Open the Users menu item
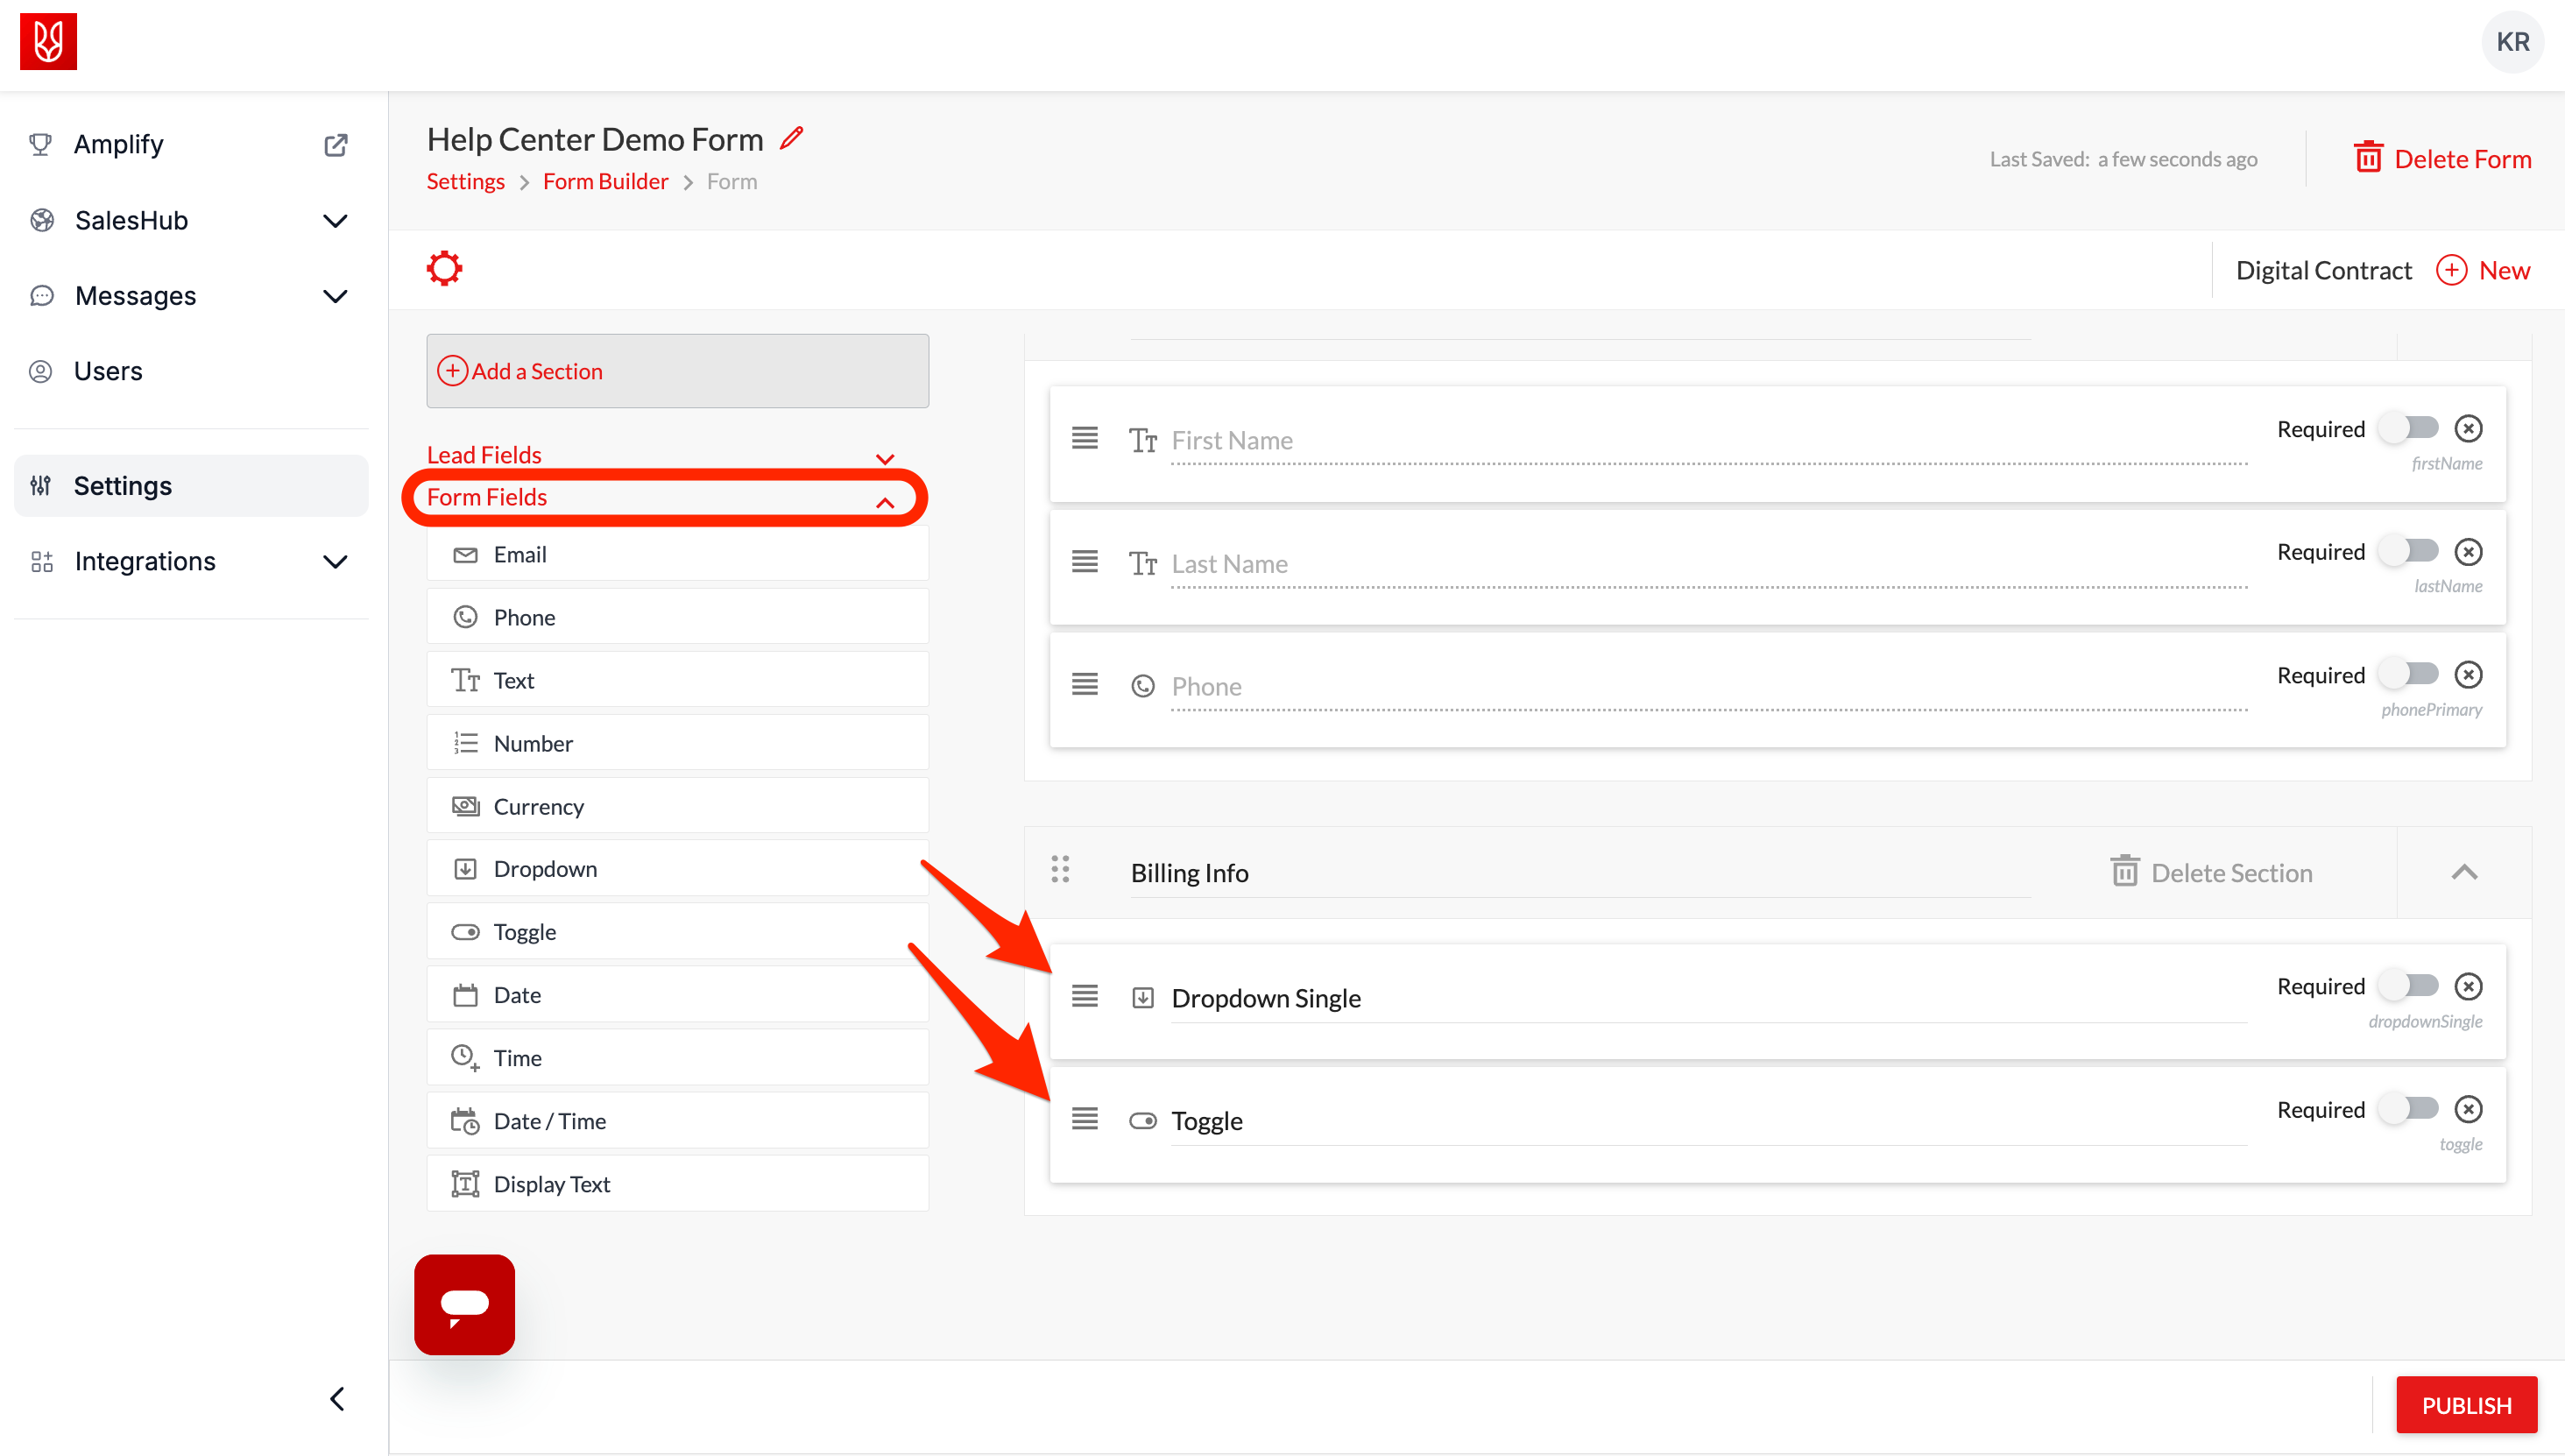Viewport: 2565px width, 1456px height. click(x=108, y=371)
